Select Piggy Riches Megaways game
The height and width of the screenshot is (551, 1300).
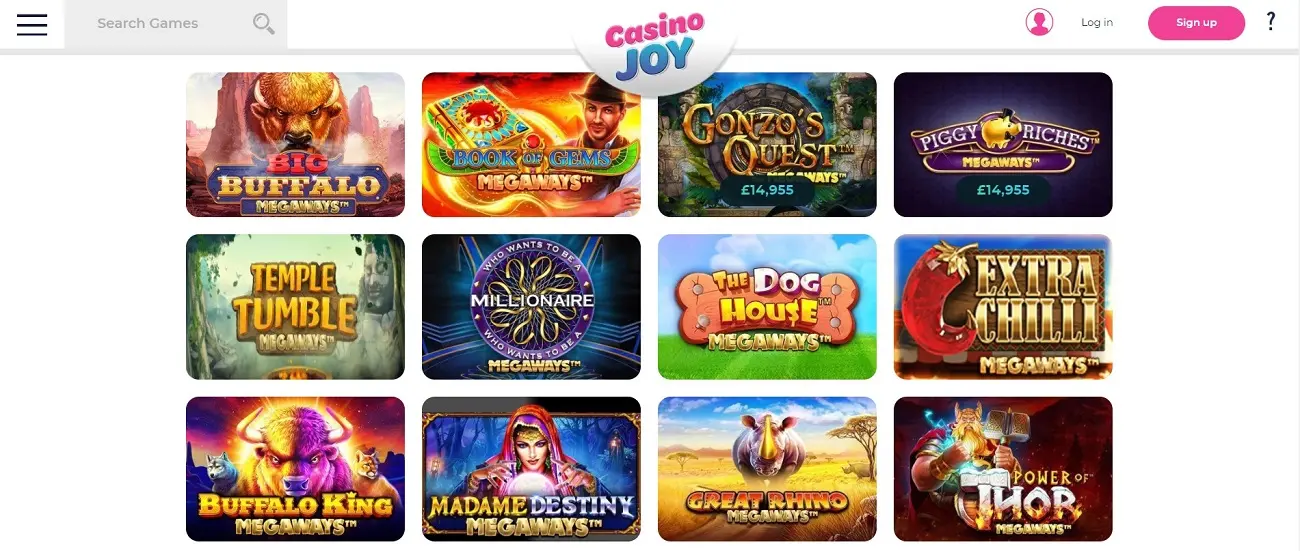tap(1003, 144)
